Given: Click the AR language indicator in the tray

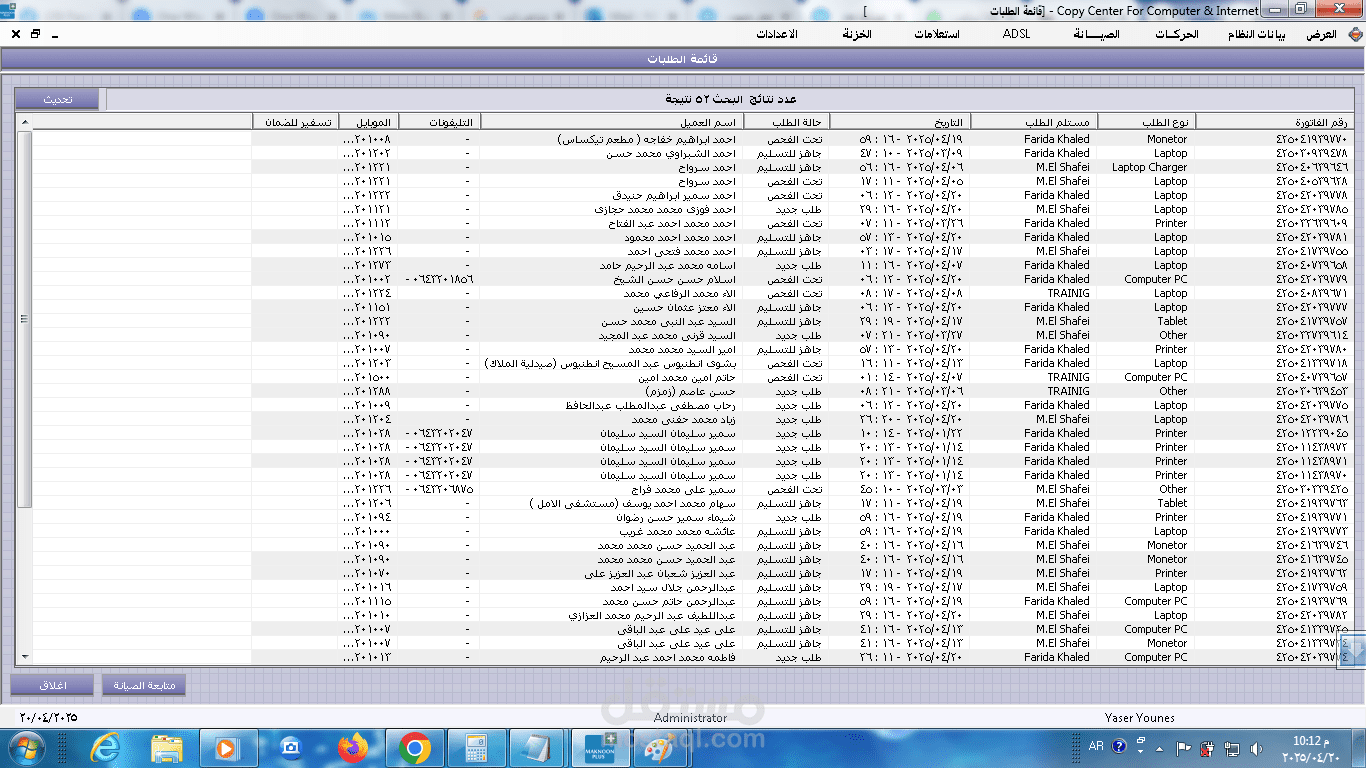Looking at the screenshot, I should click(x=1096, y=746).
